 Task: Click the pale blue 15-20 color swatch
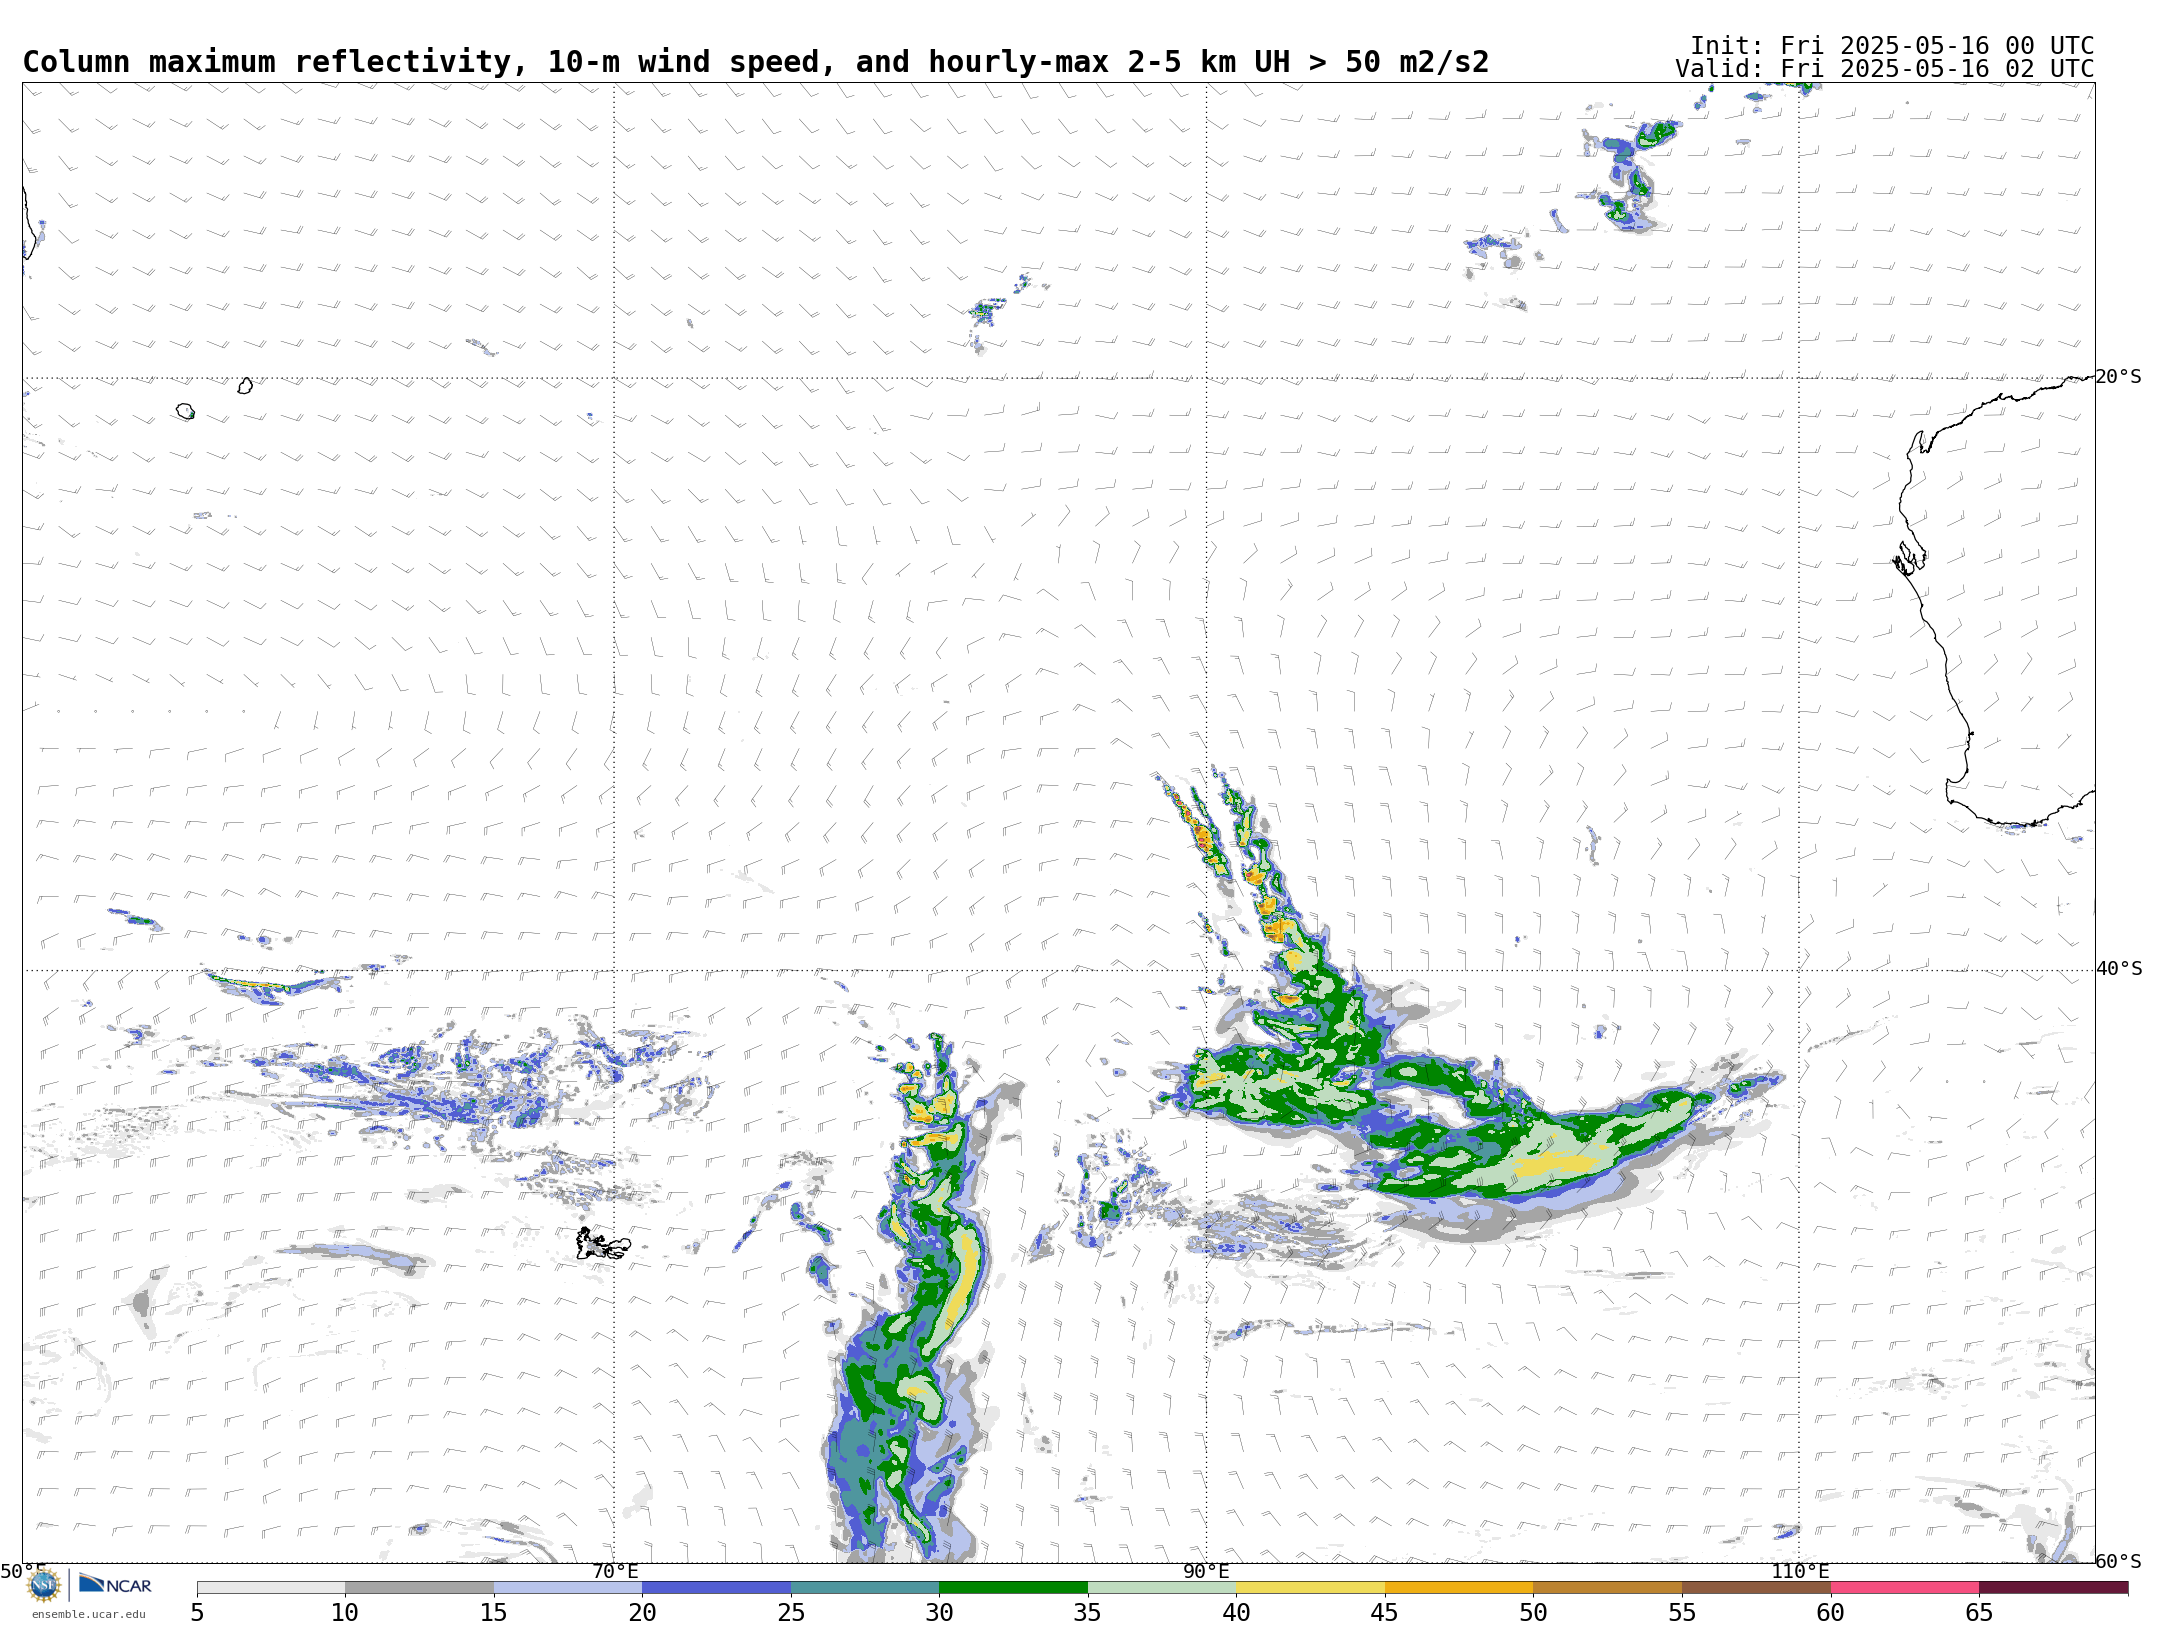point(568,1588)
